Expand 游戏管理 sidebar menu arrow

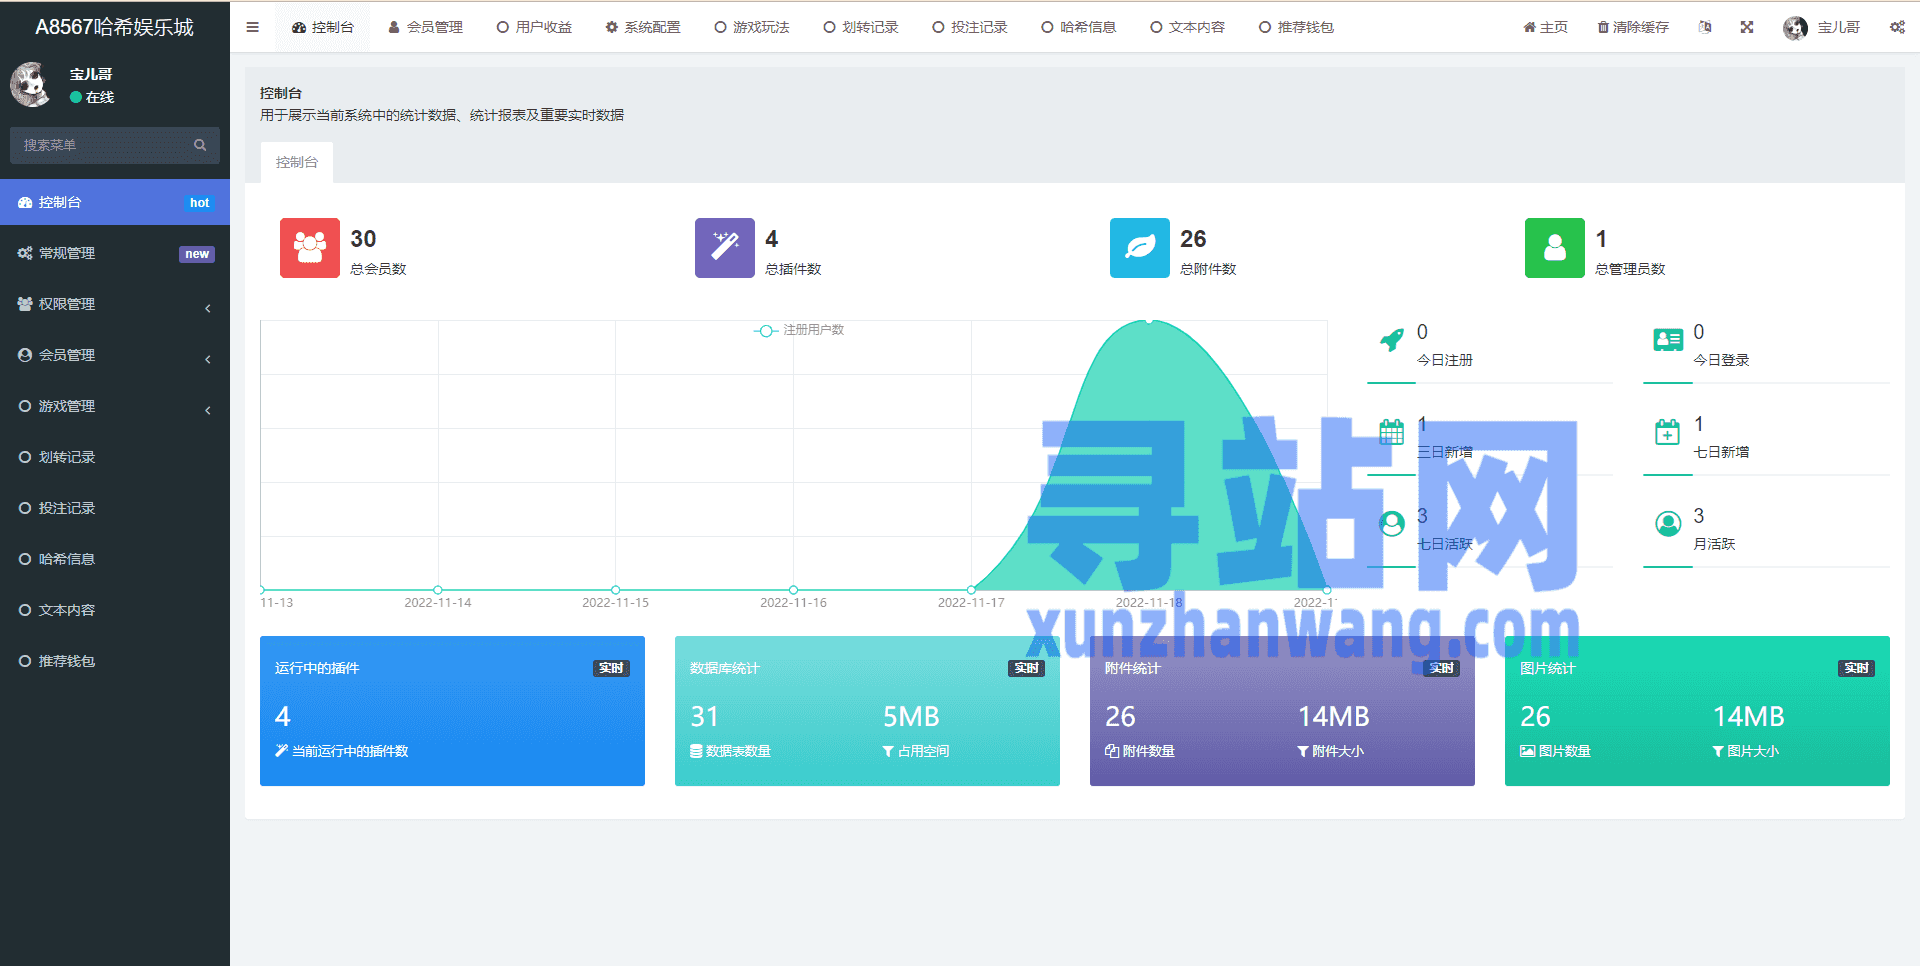(208, 410)
